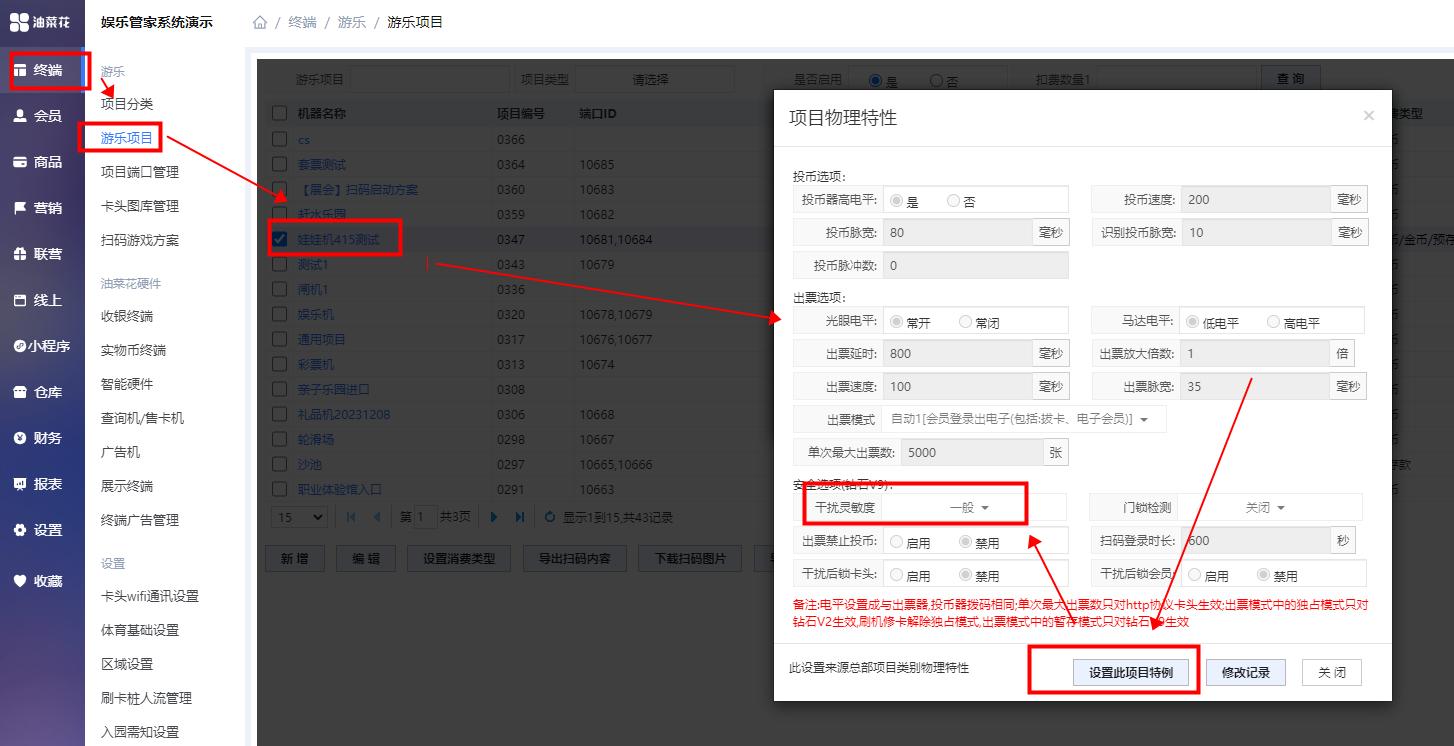Click the 设置消费类型 button
Screen dimensions: 1454x746
click(459, 559)
